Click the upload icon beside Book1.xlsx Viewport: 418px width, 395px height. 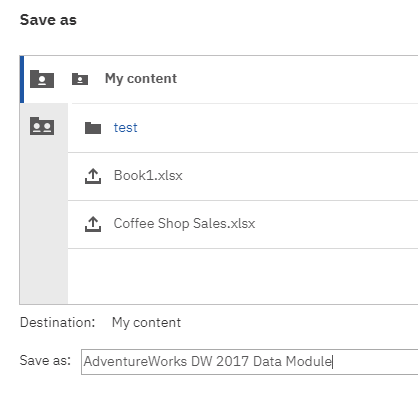pyautogui.click(x=93, y=176)
